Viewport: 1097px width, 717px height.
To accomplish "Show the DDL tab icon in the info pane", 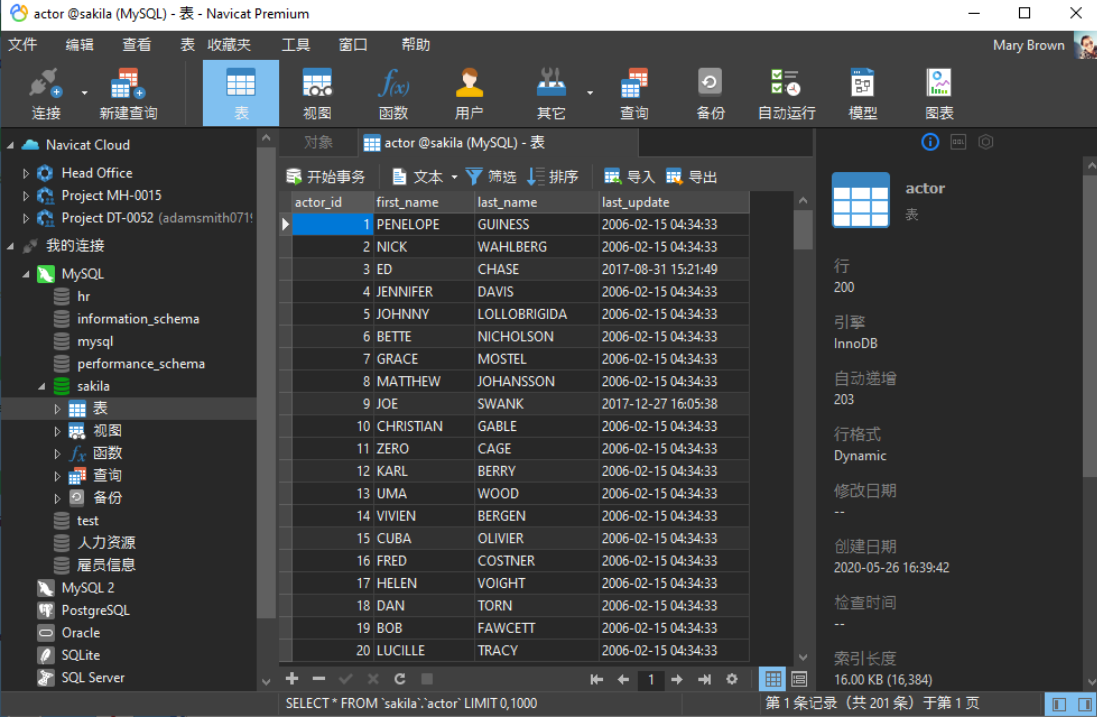I will (x=958, y=142).
